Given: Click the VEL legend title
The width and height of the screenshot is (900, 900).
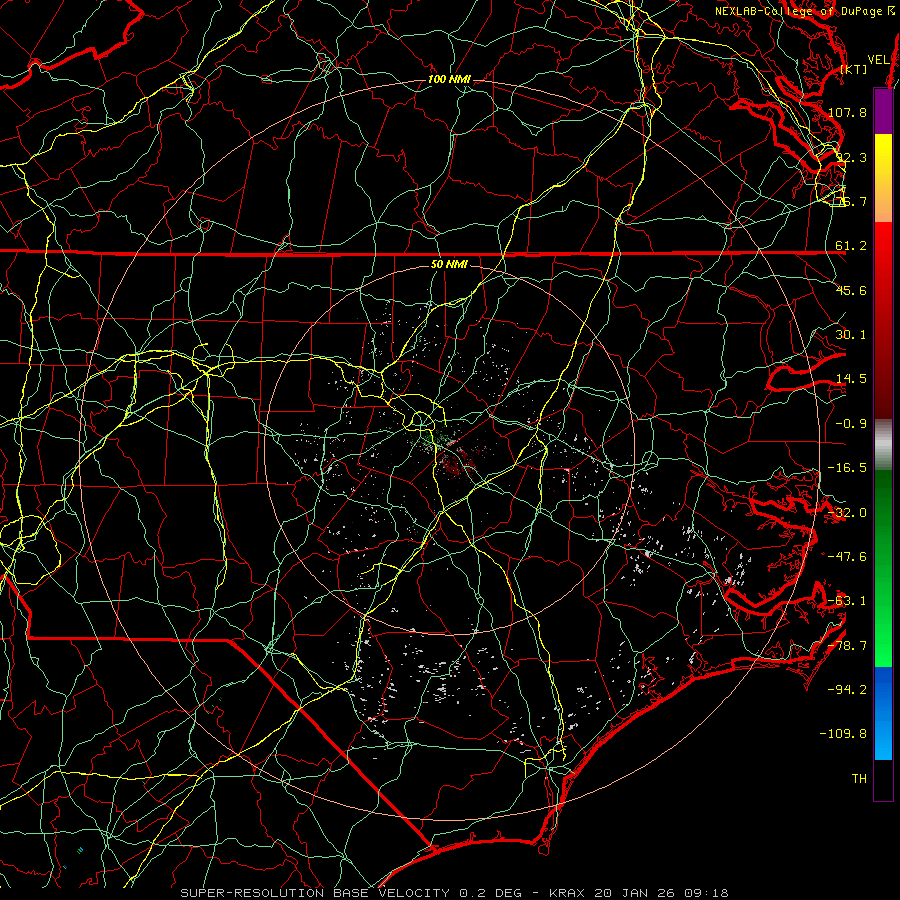Looking at the screenshot, I should (878, 59).
